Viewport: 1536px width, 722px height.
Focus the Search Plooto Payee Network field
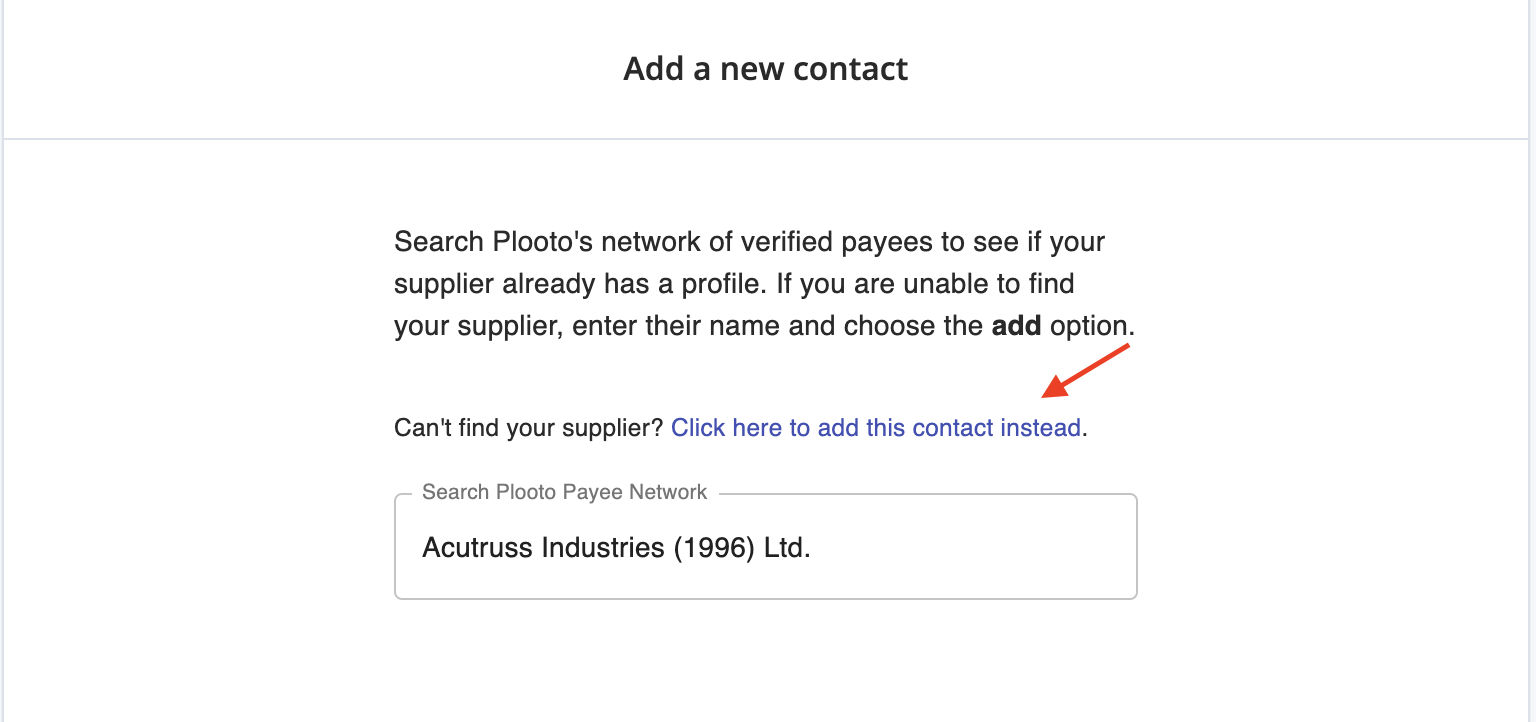(x=765, y=547)
